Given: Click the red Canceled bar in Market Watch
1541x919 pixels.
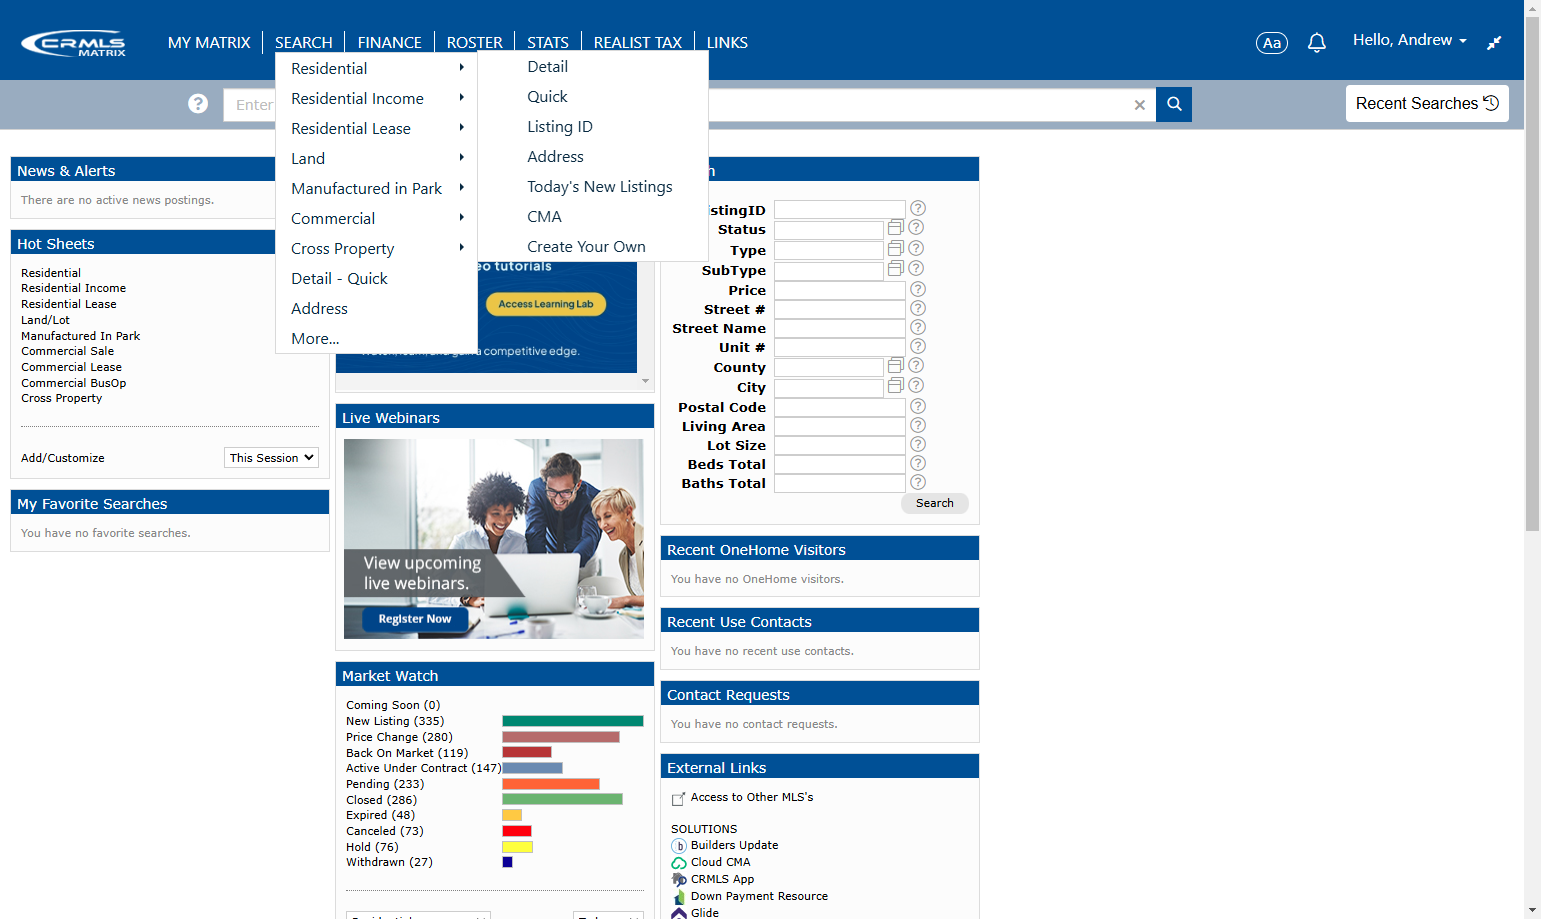Looking at the screenshot, I should [517, 831].
